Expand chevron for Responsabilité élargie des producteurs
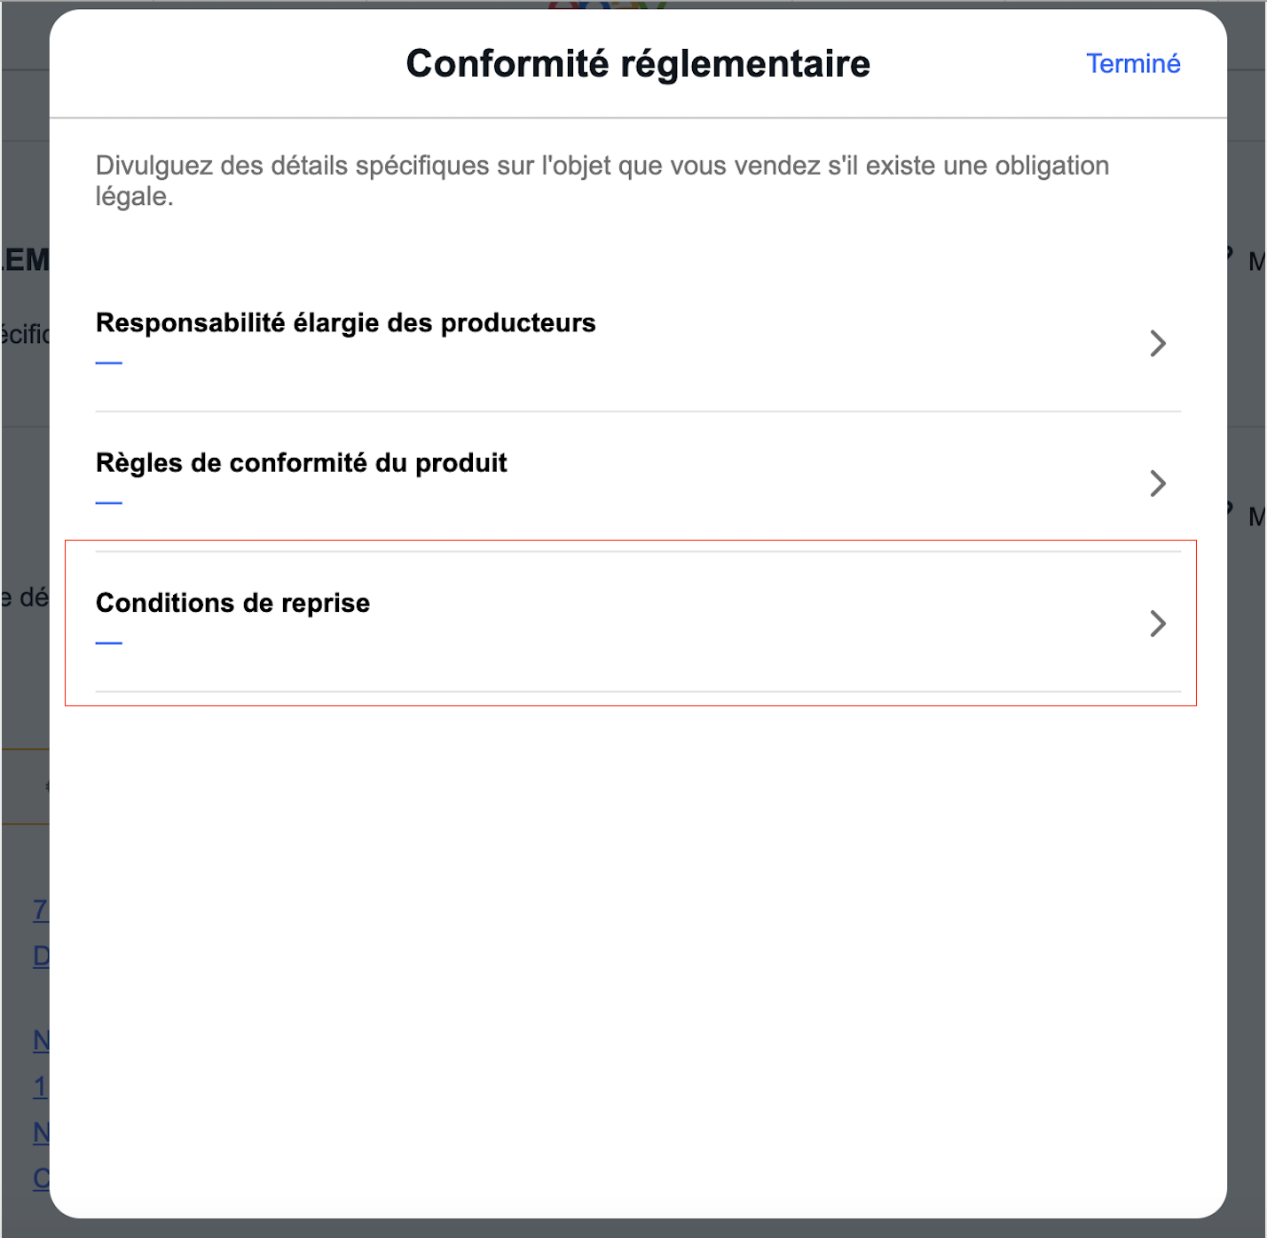The image size is (1267, 1238). (1157, 344)
